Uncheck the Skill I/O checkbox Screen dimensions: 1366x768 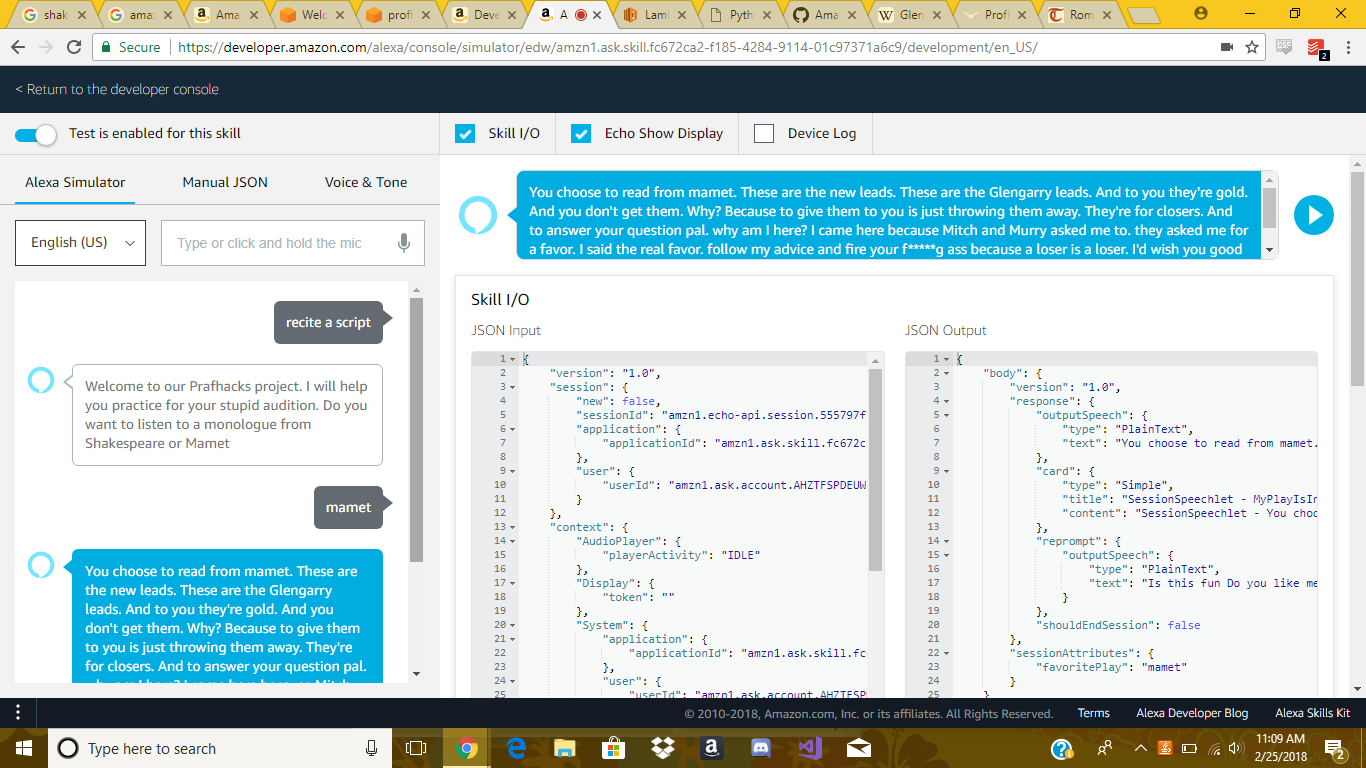pyautogui.click(x=465, y=133)
